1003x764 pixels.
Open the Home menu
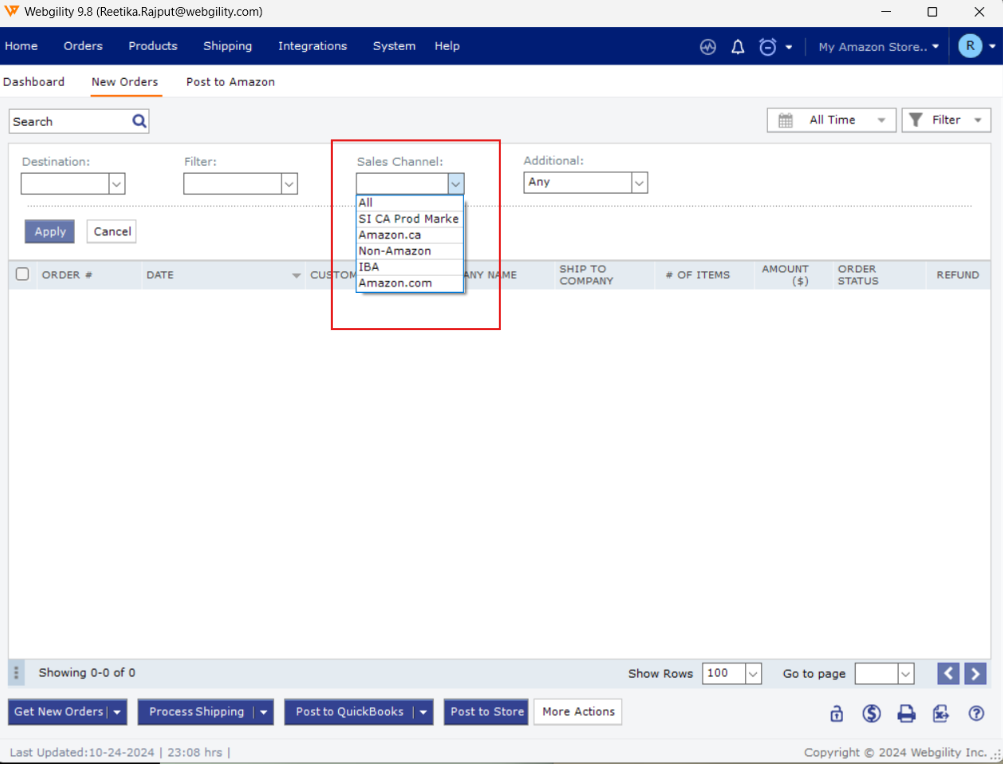21,46
